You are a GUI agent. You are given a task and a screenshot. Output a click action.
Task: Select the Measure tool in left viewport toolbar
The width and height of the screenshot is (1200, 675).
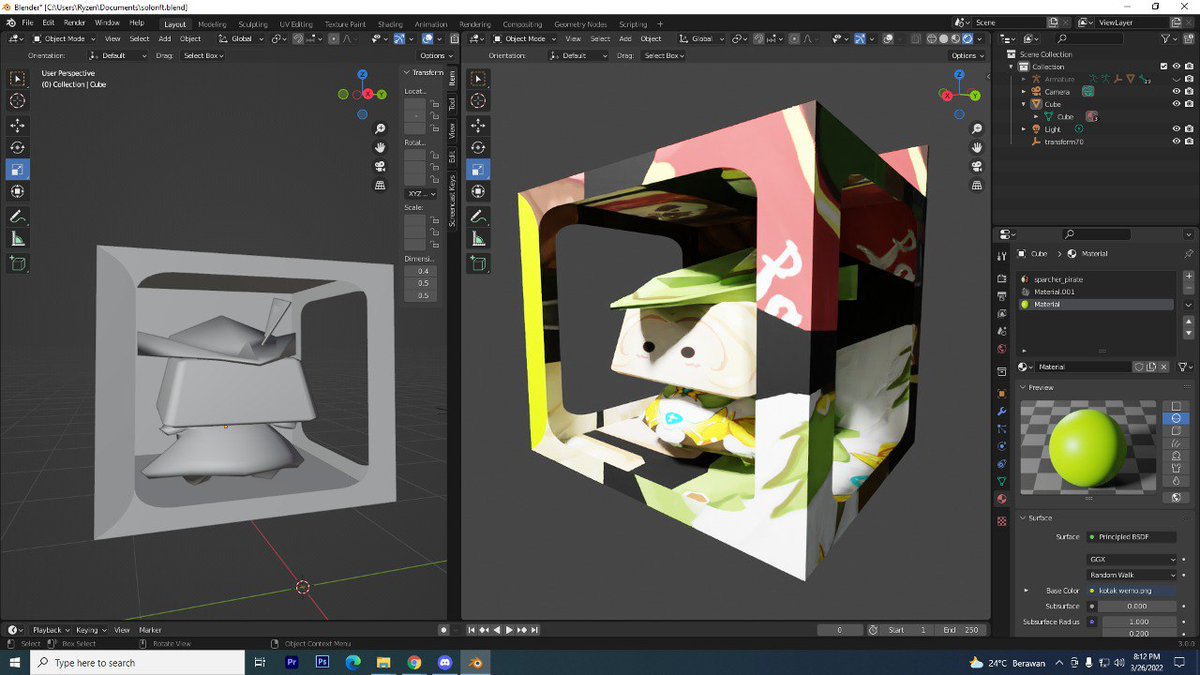pyautogui.click(x=18, y=239)
